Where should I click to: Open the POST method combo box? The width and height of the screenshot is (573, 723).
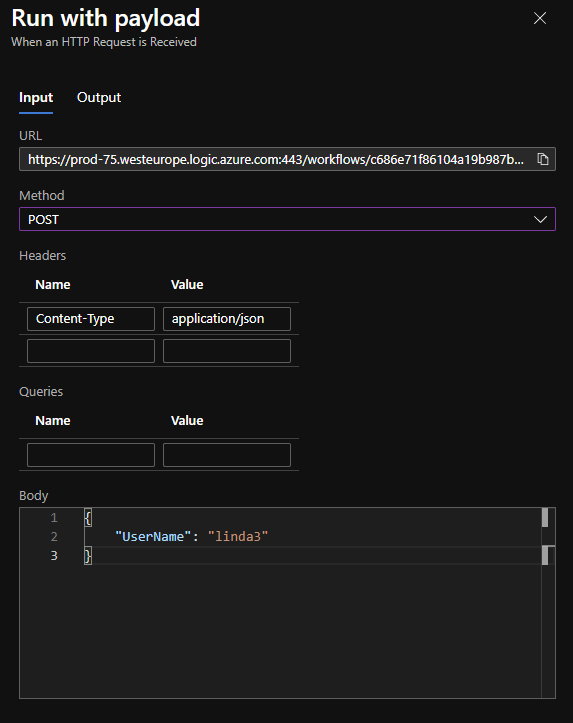[287, 219]
